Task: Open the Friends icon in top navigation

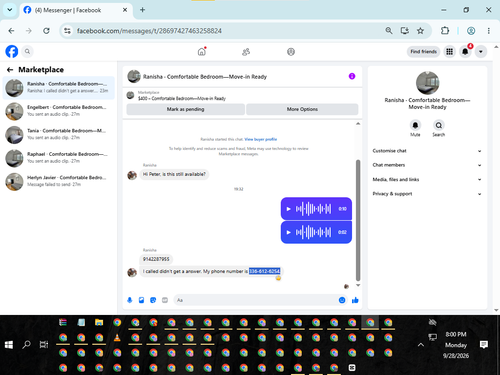Action: click(x=246, y=52)
